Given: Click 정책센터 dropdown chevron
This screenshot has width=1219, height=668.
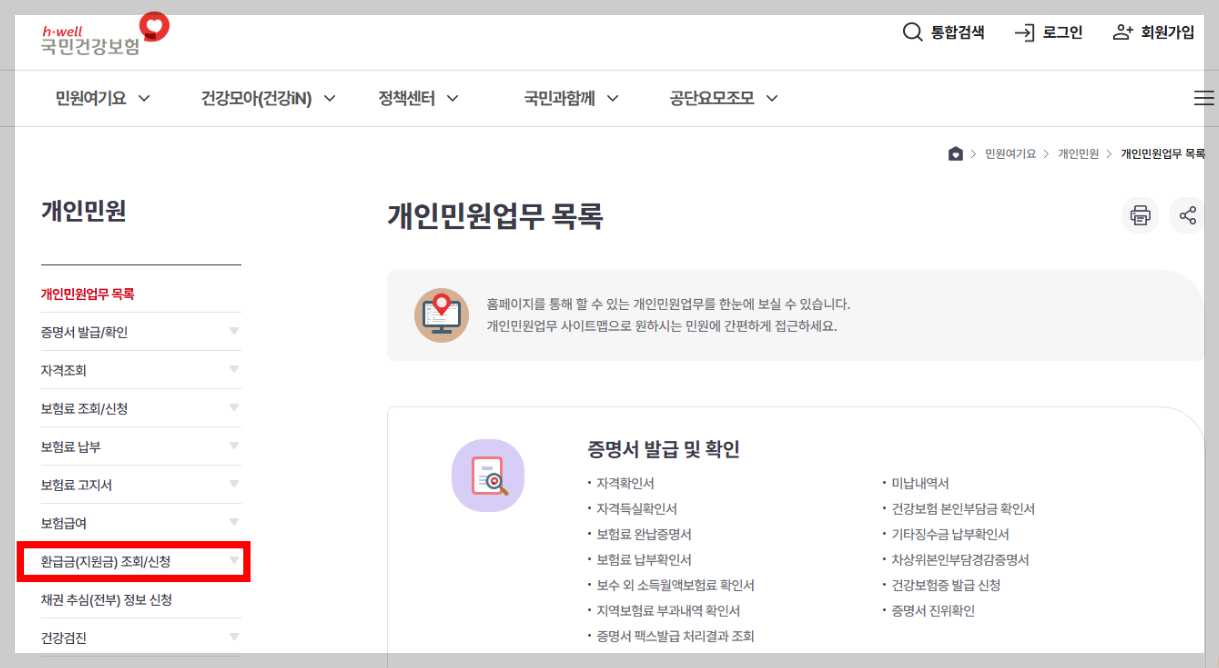Looking at the screenshot, I should [452, 99].
